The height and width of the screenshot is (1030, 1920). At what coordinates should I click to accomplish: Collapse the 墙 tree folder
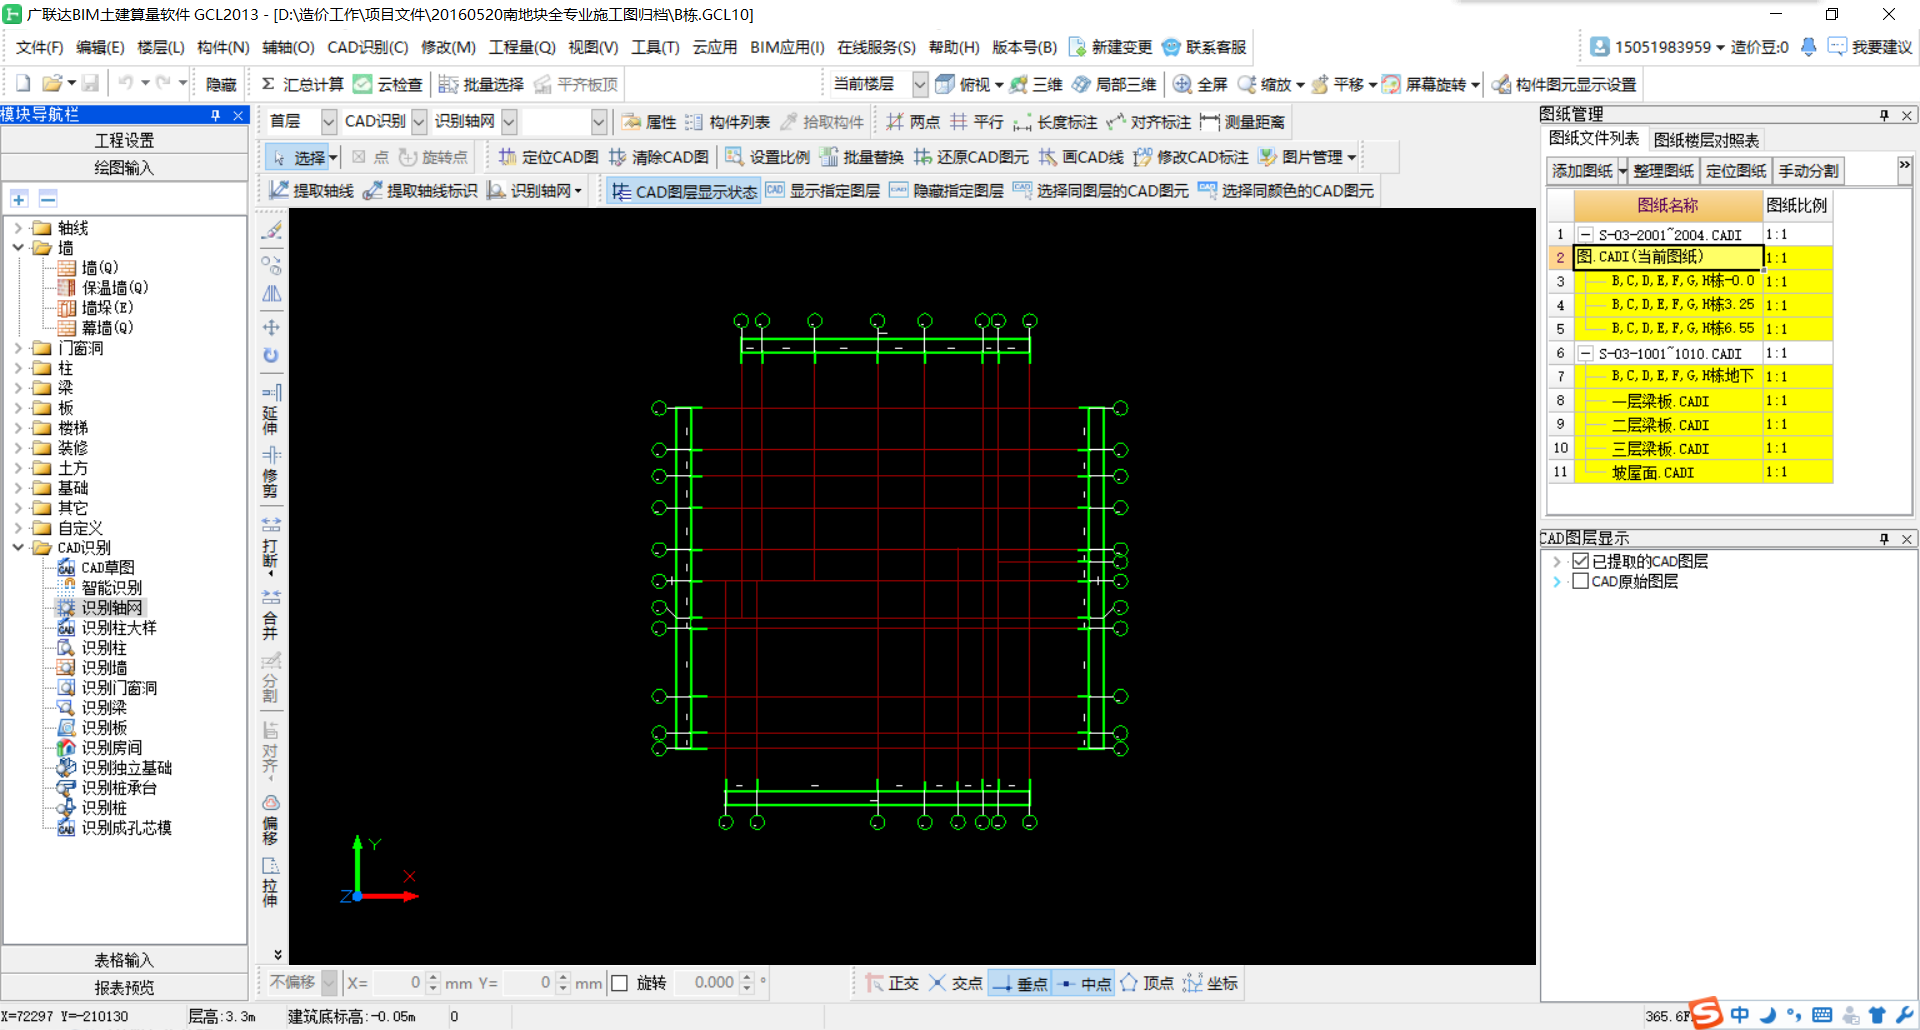(18, 247)
